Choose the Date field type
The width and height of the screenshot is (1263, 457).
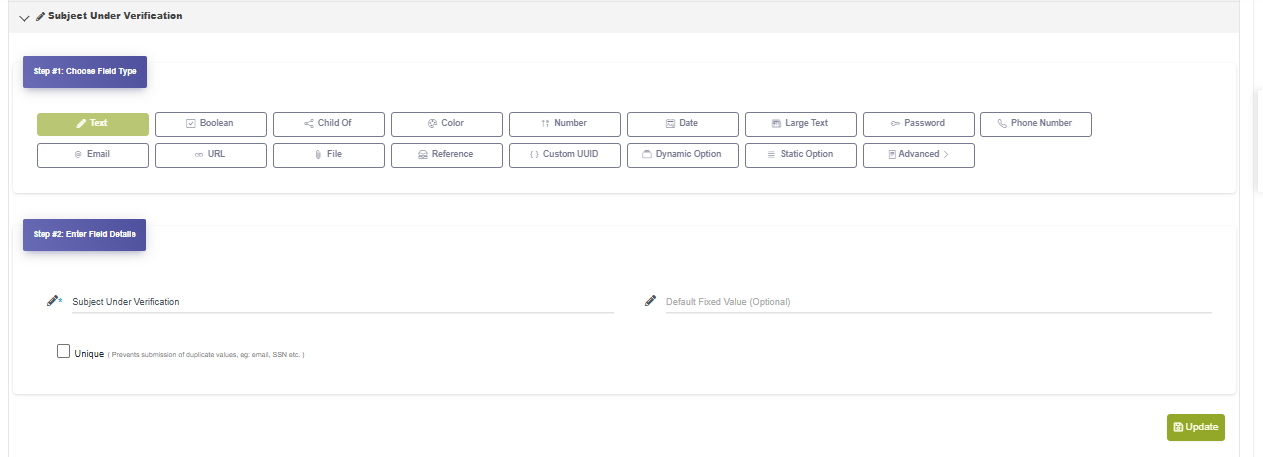pos(683,124)
